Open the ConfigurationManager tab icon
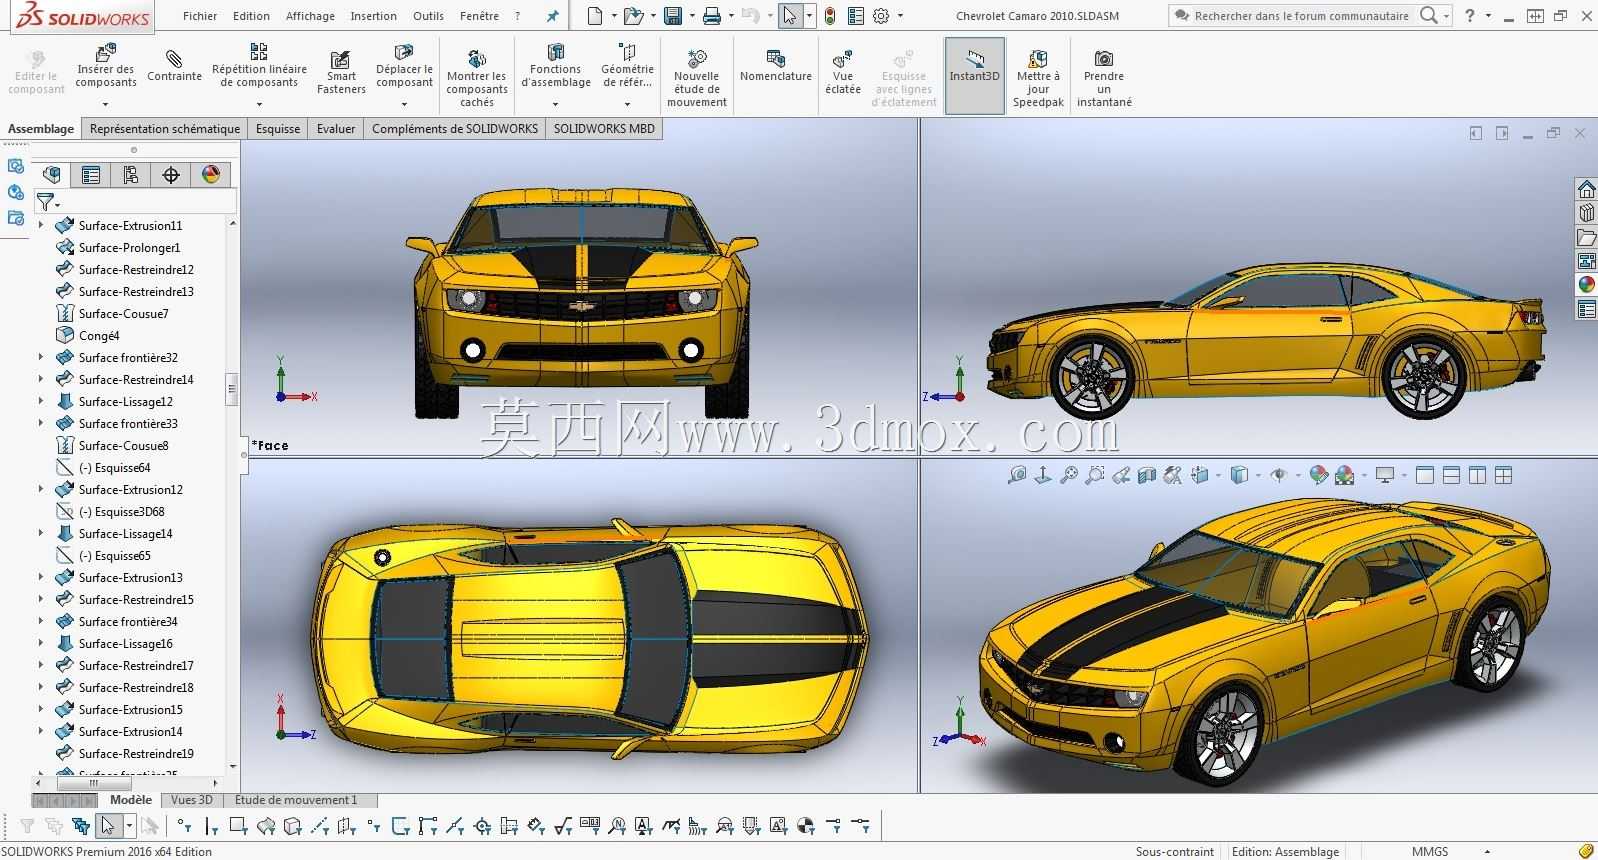This screenshot has width=1598, height=860. click(131, 175)
